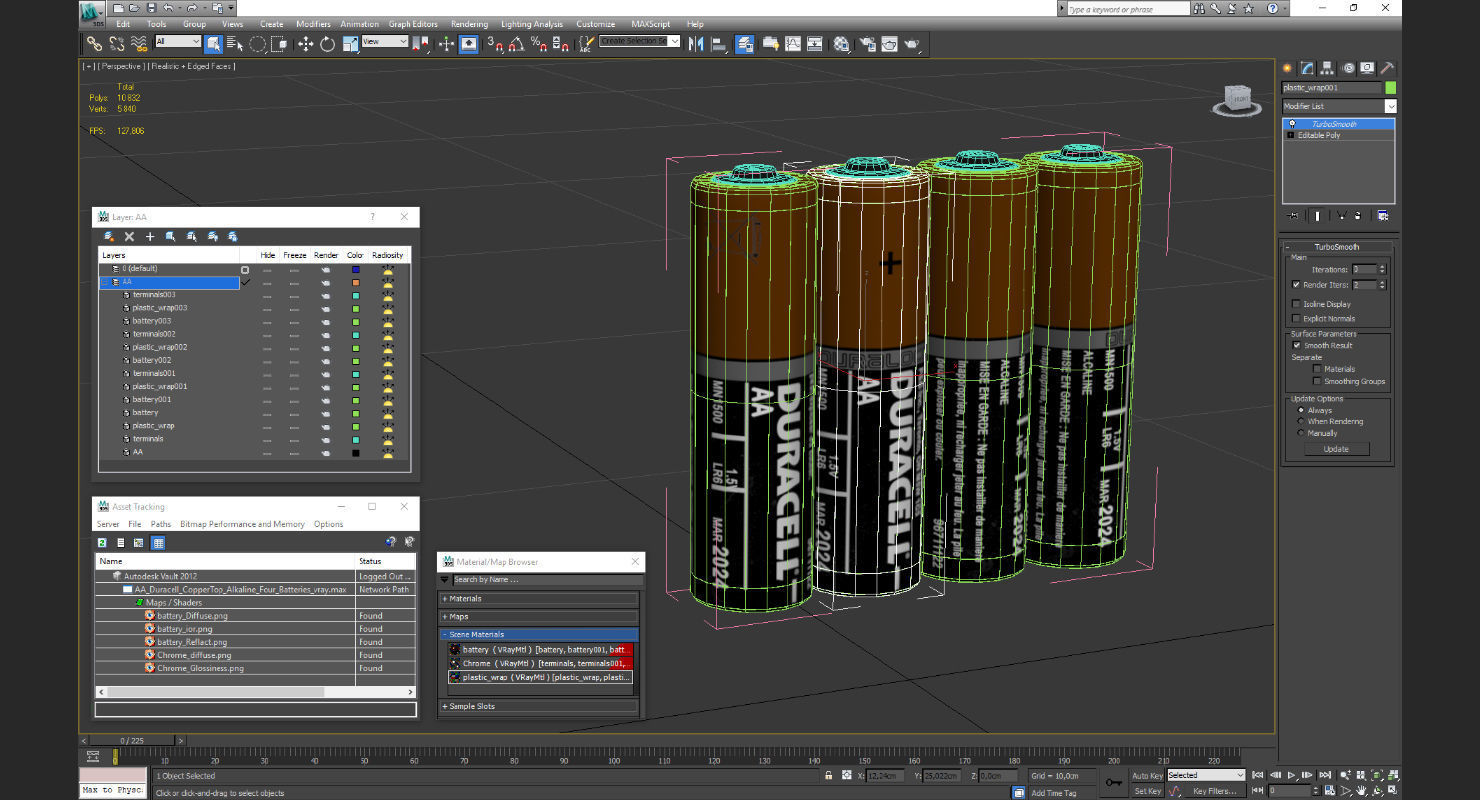The width and height of the screenshot is (1480, 800).
Task: Open the Rendering menu
Action: tap(469, 24)
